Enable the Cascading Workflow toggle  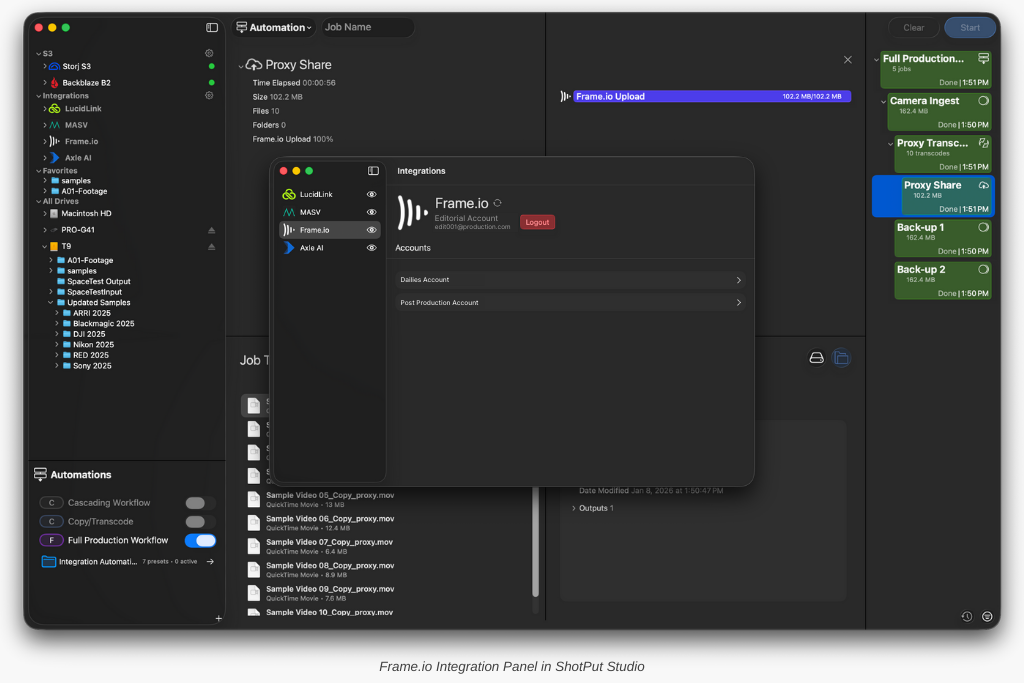[200, 503]
